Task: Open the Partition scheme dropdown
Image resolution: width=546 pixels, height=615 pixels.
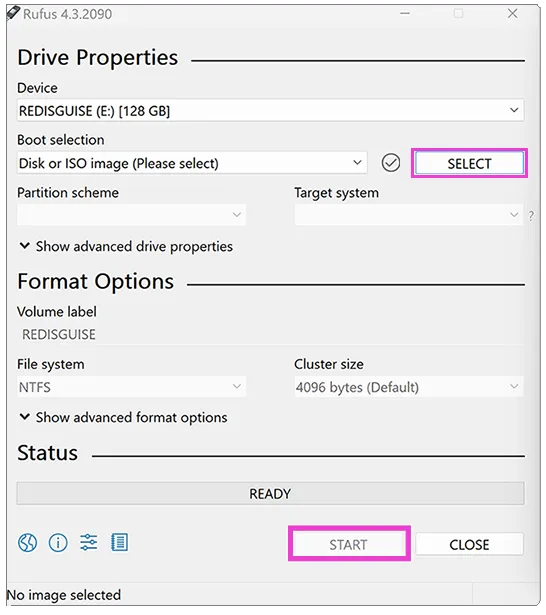Action: pos(131,215)
